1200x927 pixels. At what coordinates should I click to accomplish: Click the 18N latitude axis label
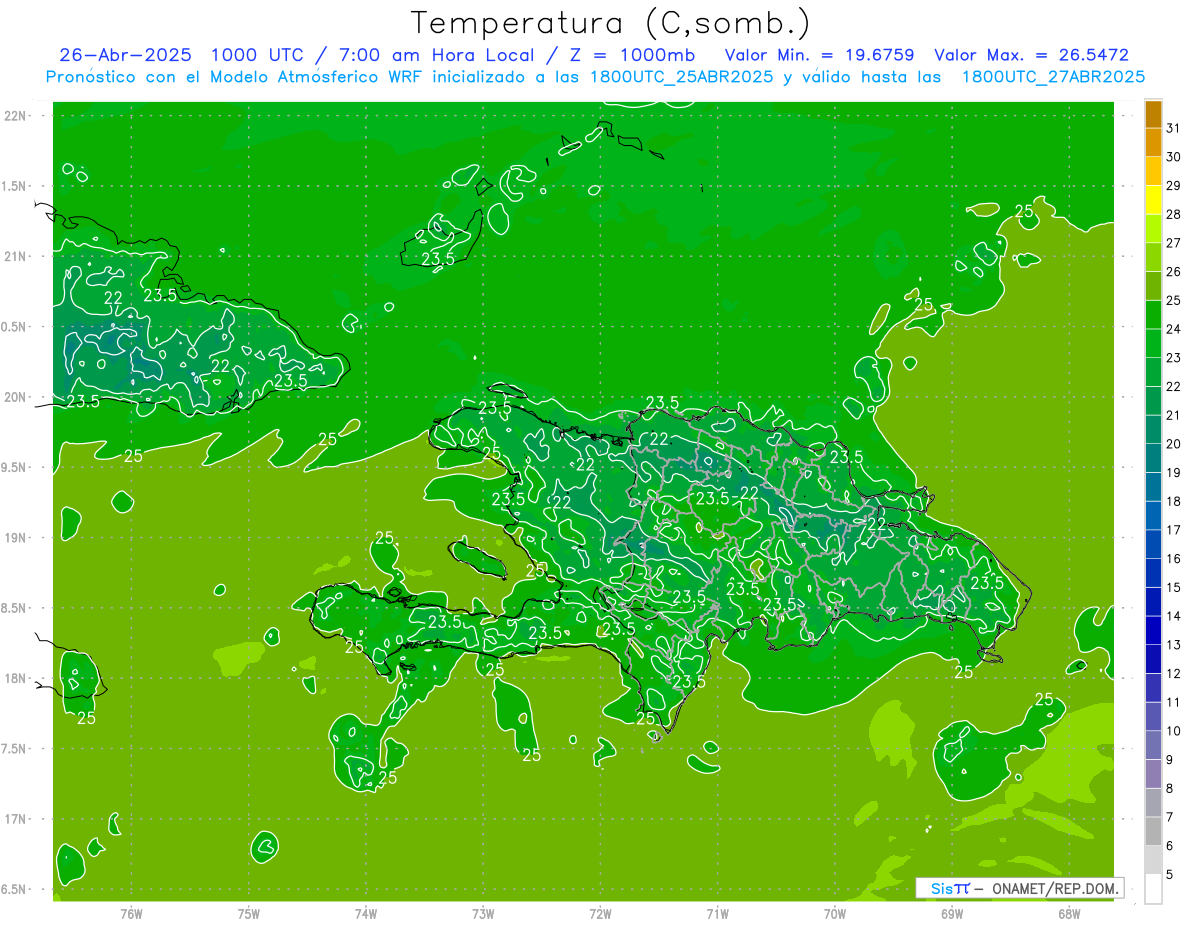click(15, 678)
